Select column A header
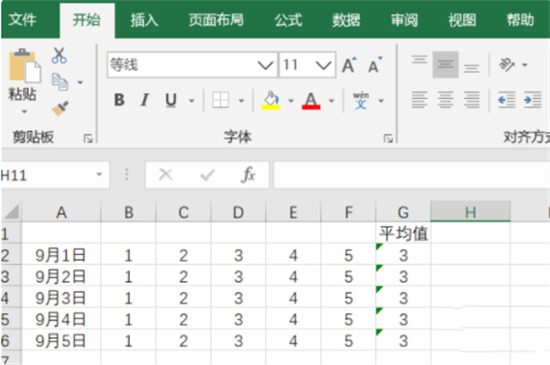550x365 pixels. [61, 212]
